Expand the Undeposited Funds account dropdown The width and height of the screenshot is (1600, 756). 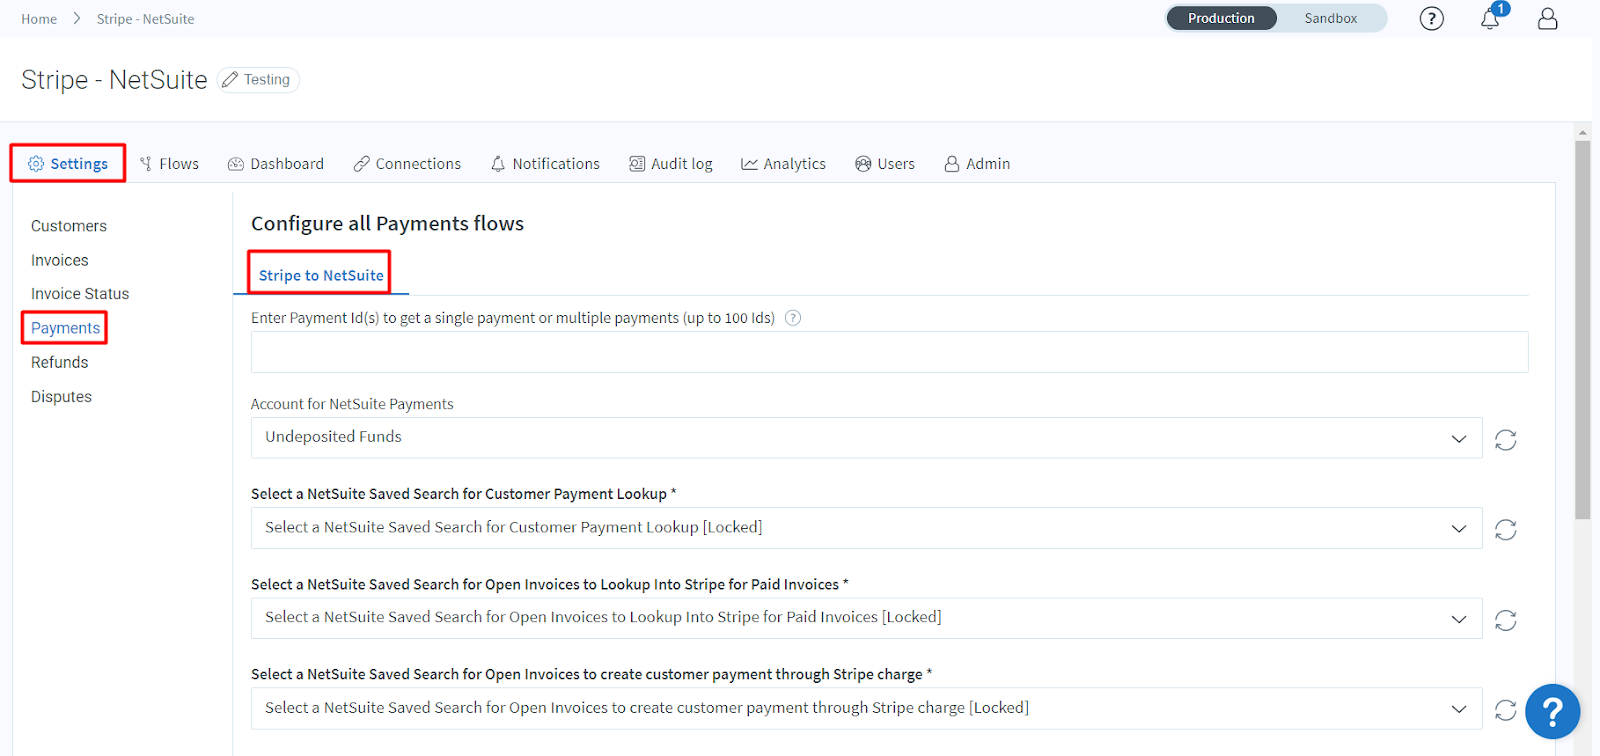pyautogui.click(x=866, y=438)
